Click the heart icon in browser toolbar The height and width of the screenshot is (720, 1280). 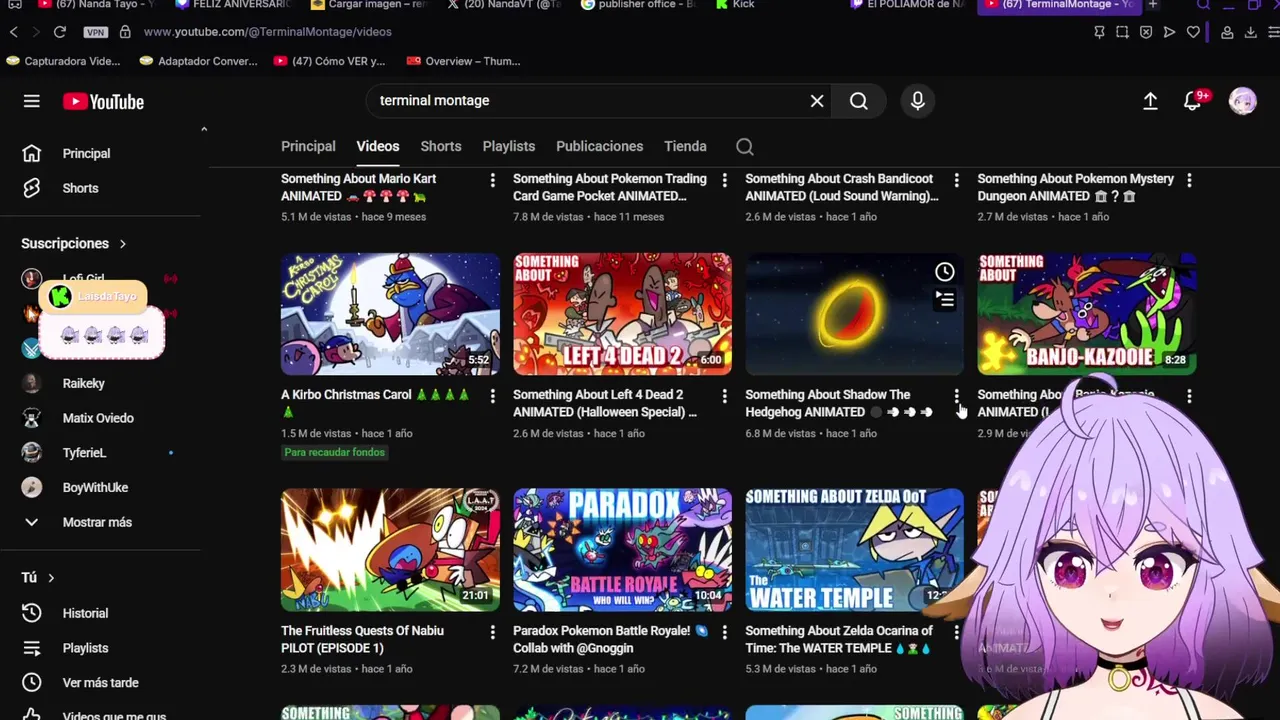click(1193, 32)
